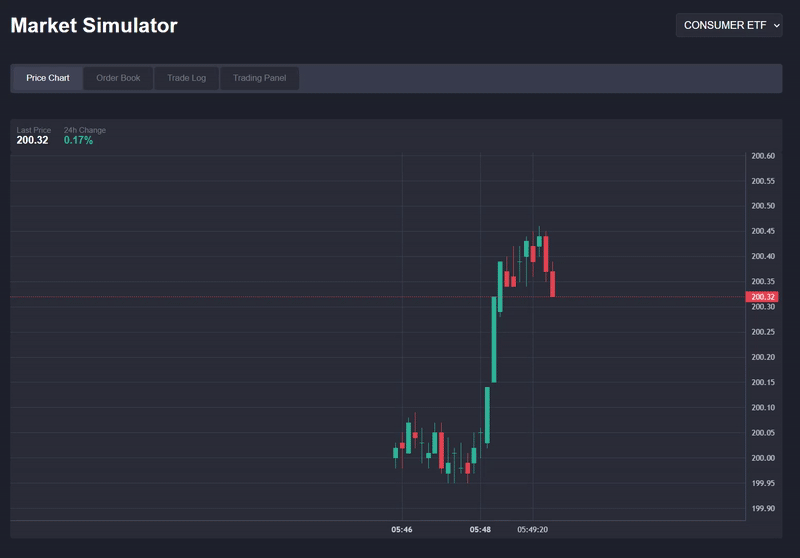Click the Market Simulator title
Screen dimensions: 800x558
[x=94, y=26]
